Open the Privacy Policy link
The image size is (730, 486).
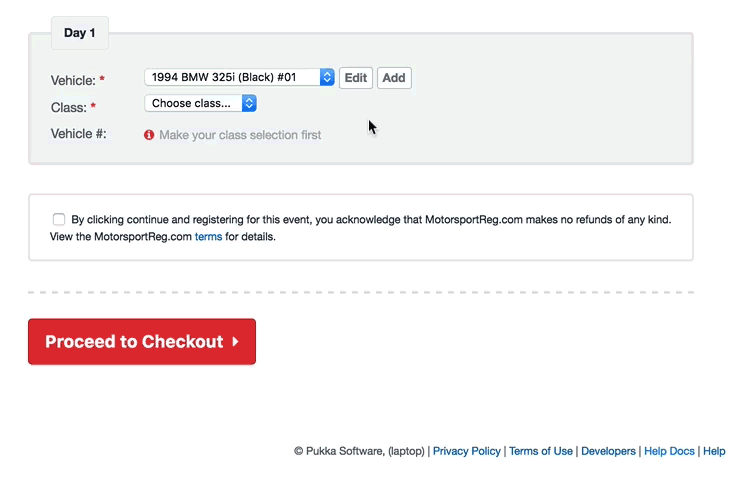466,451
